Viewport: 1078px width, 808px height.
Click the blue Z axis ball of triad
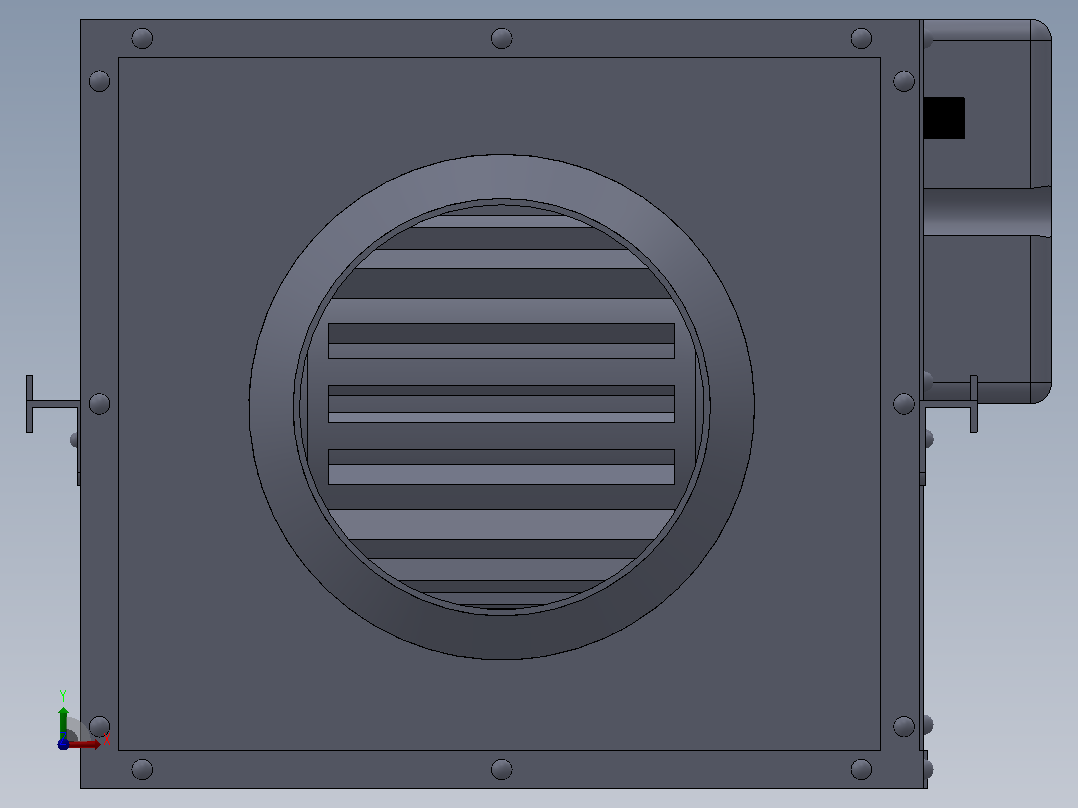coord(63,744)
